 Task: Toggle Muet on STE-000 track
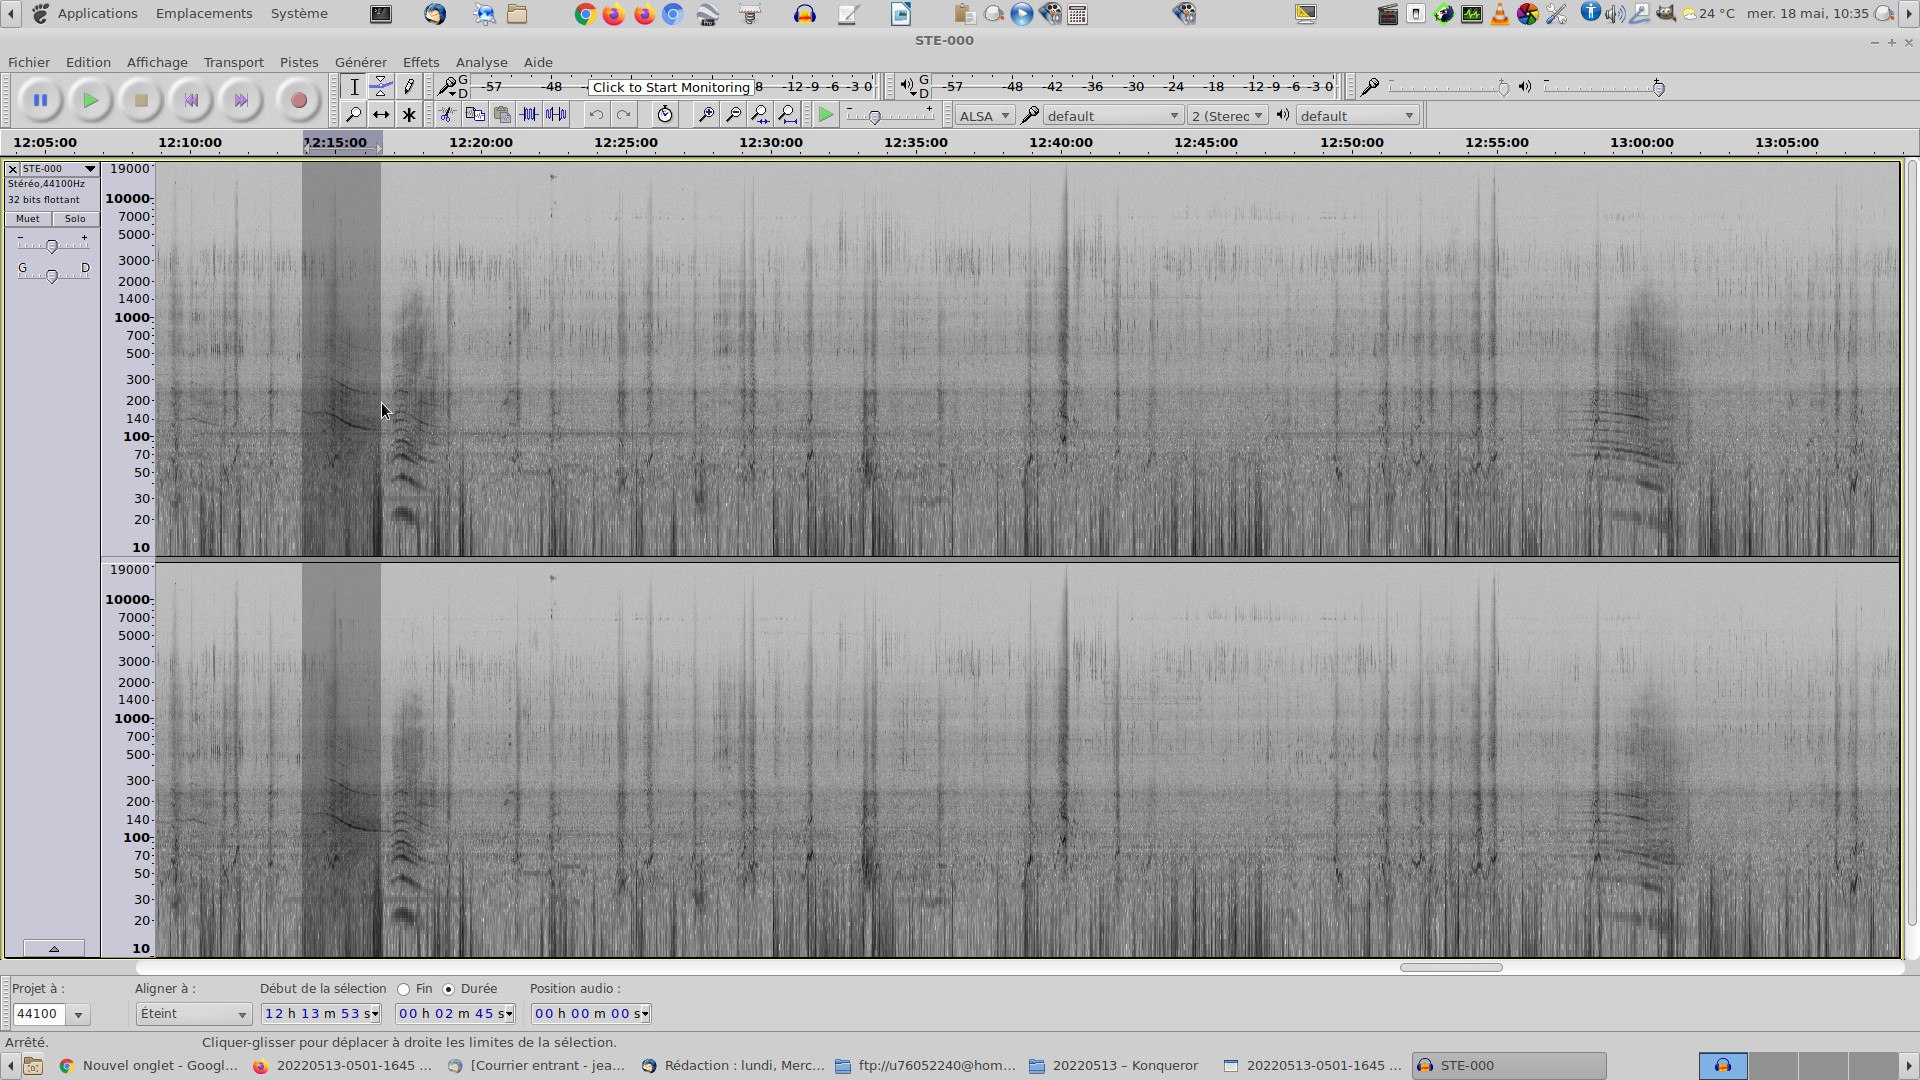coord(28,219)
